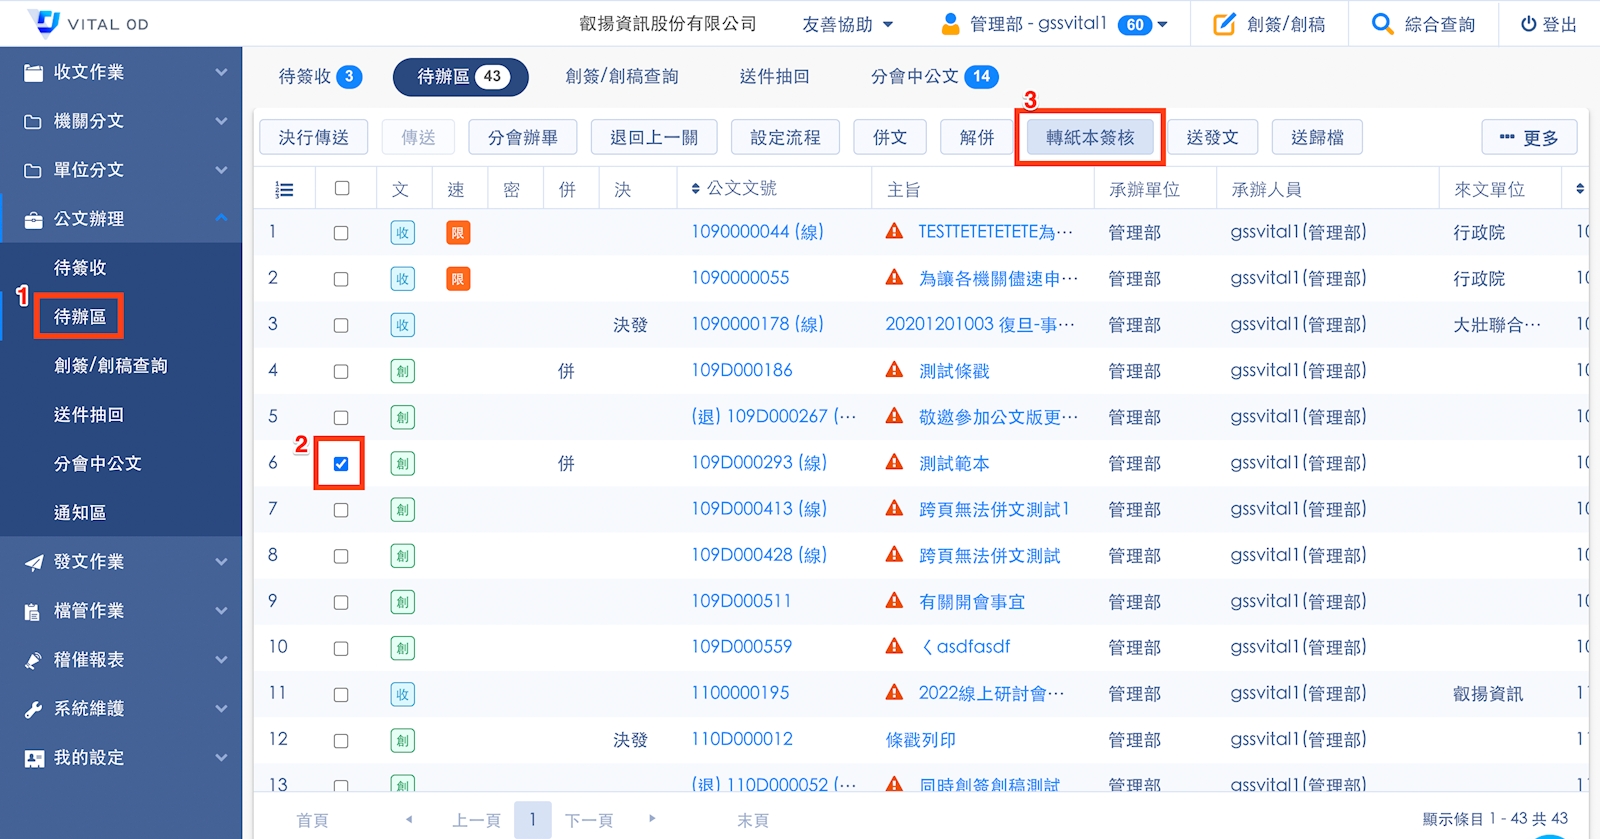
Task: Click the blue 收 document icon in row 3
Action: (x=402, y=325)
